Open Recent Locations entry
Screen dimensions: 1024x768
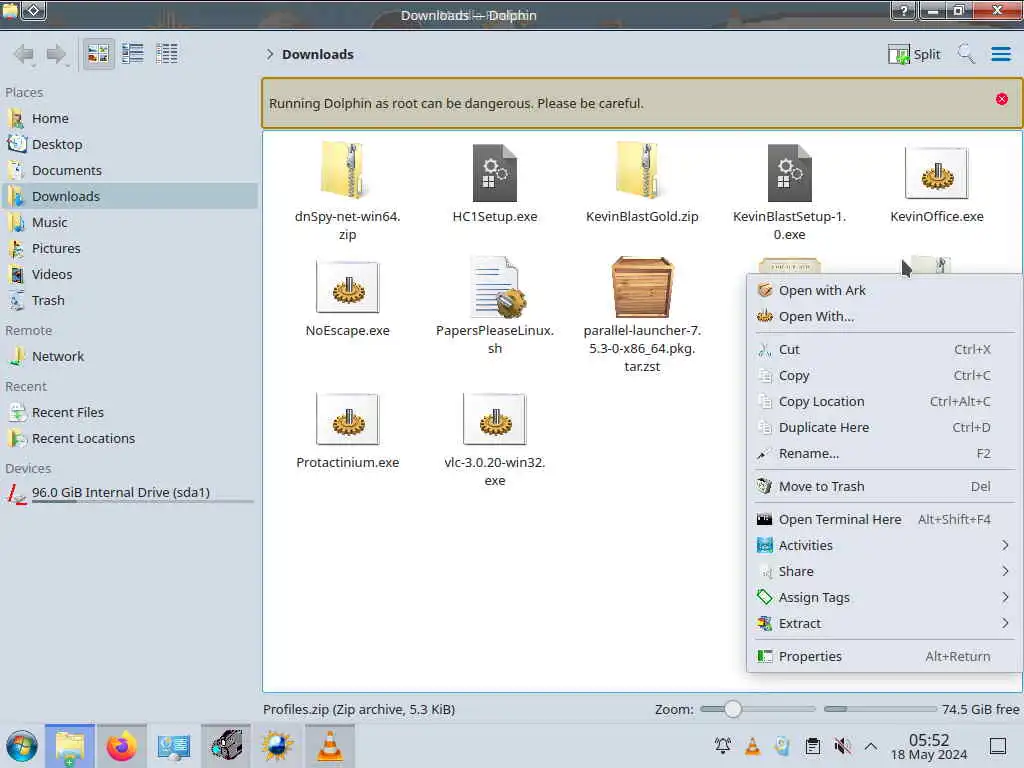pyautogui.click(x=129, y=438)
